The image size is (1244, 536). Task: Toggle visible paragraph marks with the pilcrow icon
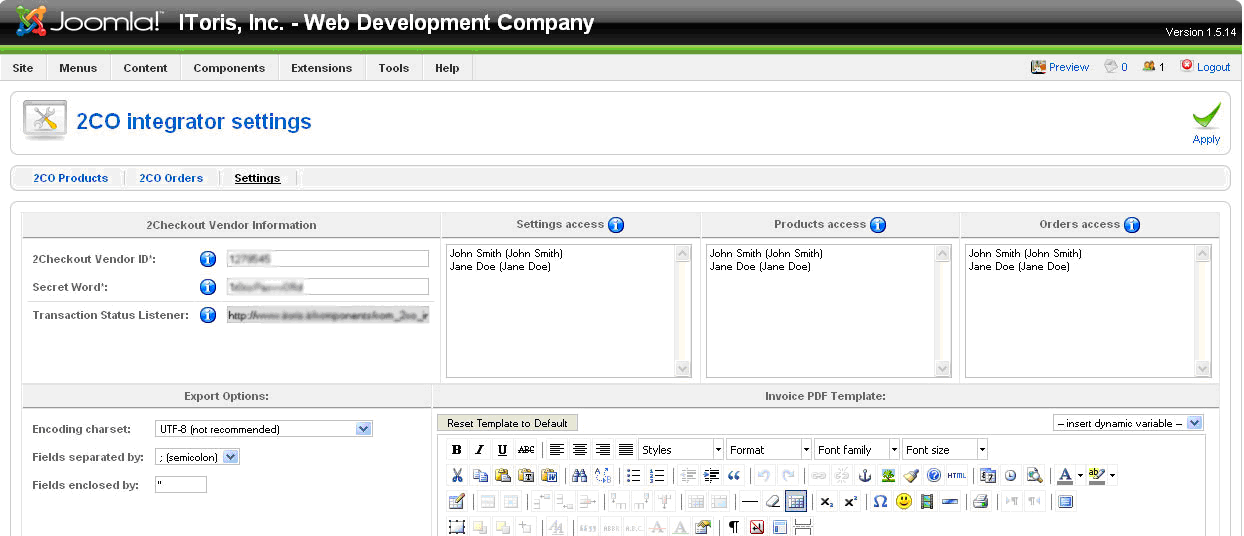pyautogui.click(x=734, y=527)
